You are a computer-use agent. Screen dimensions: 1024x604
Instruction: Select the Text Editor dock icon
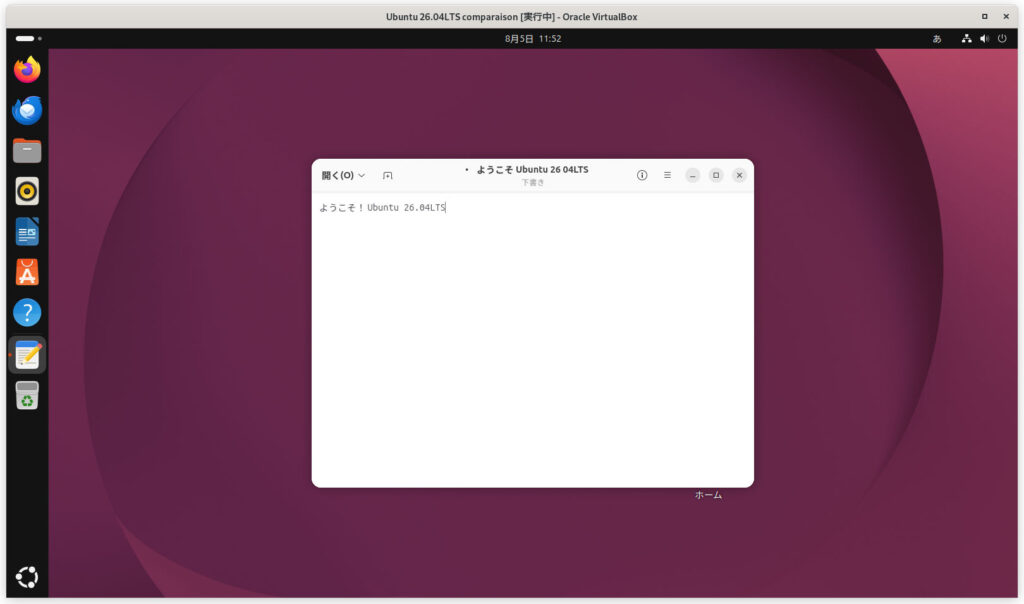point(27,355)
